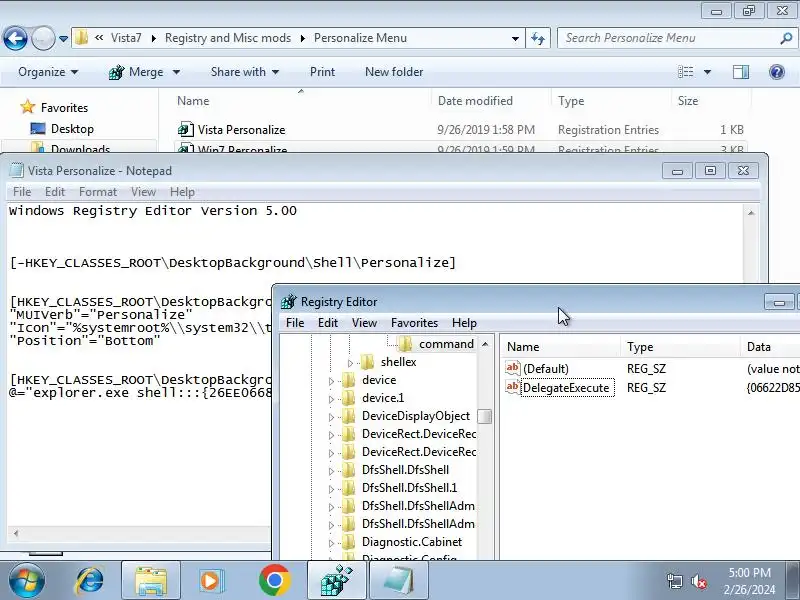This screenshot has height=600, width=800.
Task: Launch Internet Explorer from the taskbar
Action: 88,581
